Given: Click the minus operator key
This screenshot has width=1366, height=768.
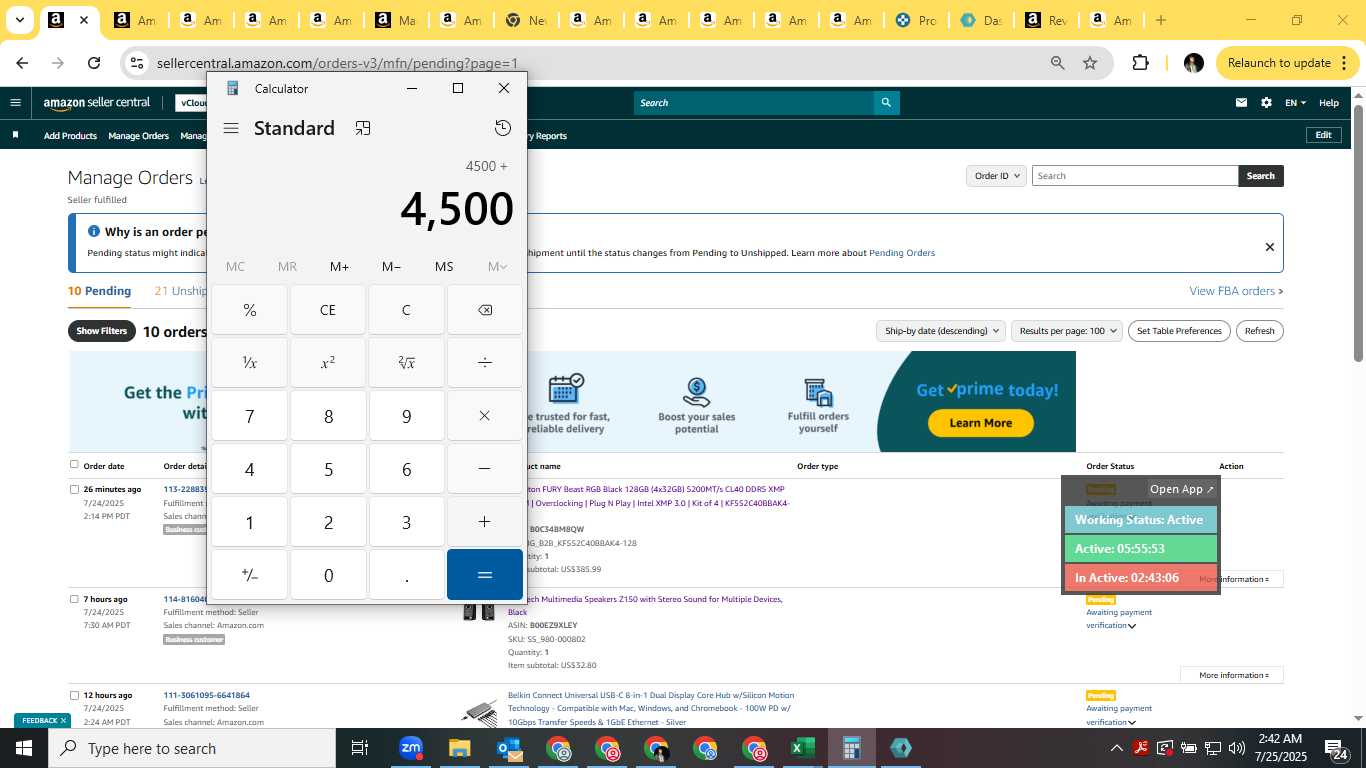Looking at the screenshot, I should (x=485, y=469).
